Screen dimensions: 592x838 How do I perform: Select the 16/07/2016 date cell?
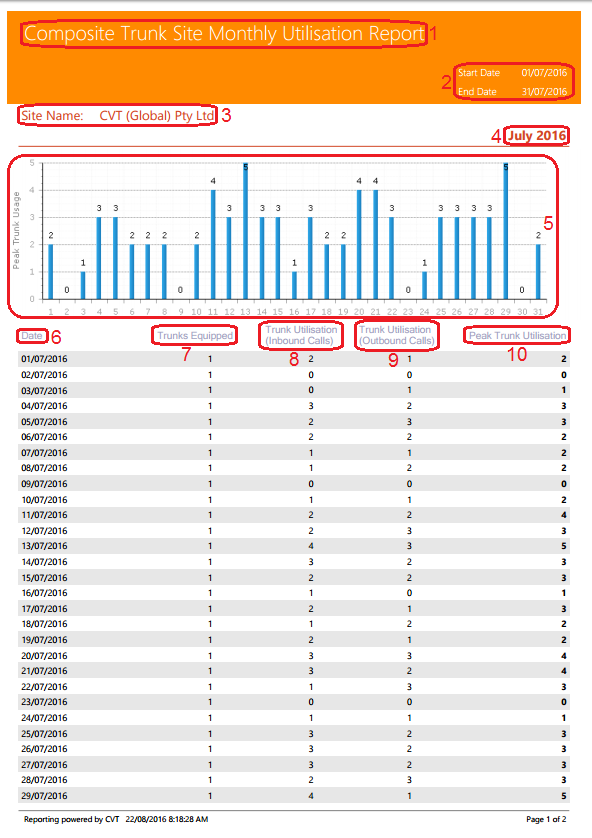click(x=44, y=593)
